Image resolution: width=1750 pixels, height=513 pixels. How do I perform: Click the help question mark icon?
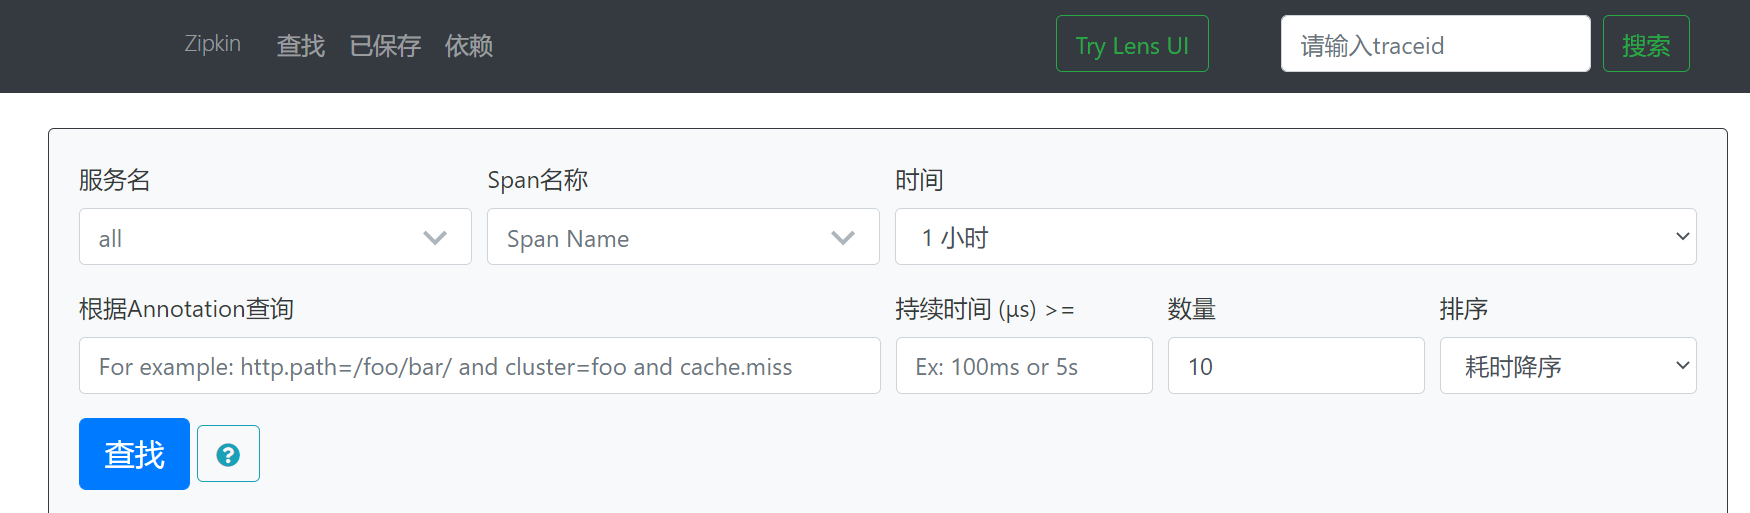(x=228, y=454)
